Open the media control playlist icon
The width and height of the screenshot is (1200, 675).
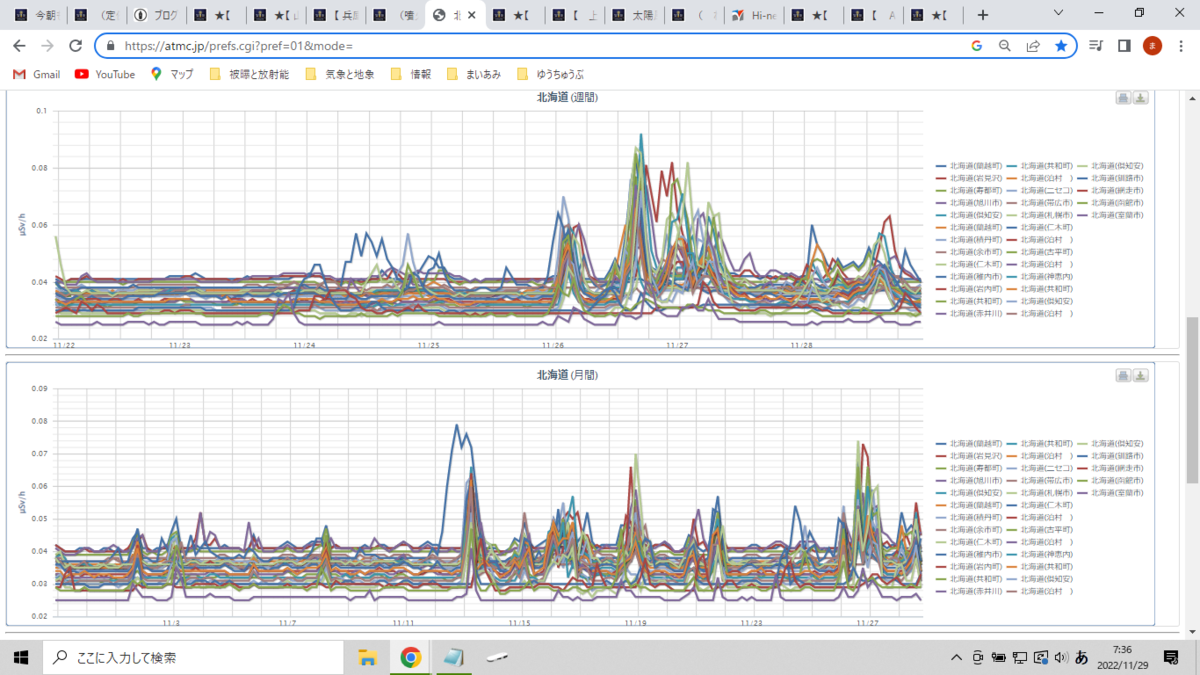(x=1096, y=46)
